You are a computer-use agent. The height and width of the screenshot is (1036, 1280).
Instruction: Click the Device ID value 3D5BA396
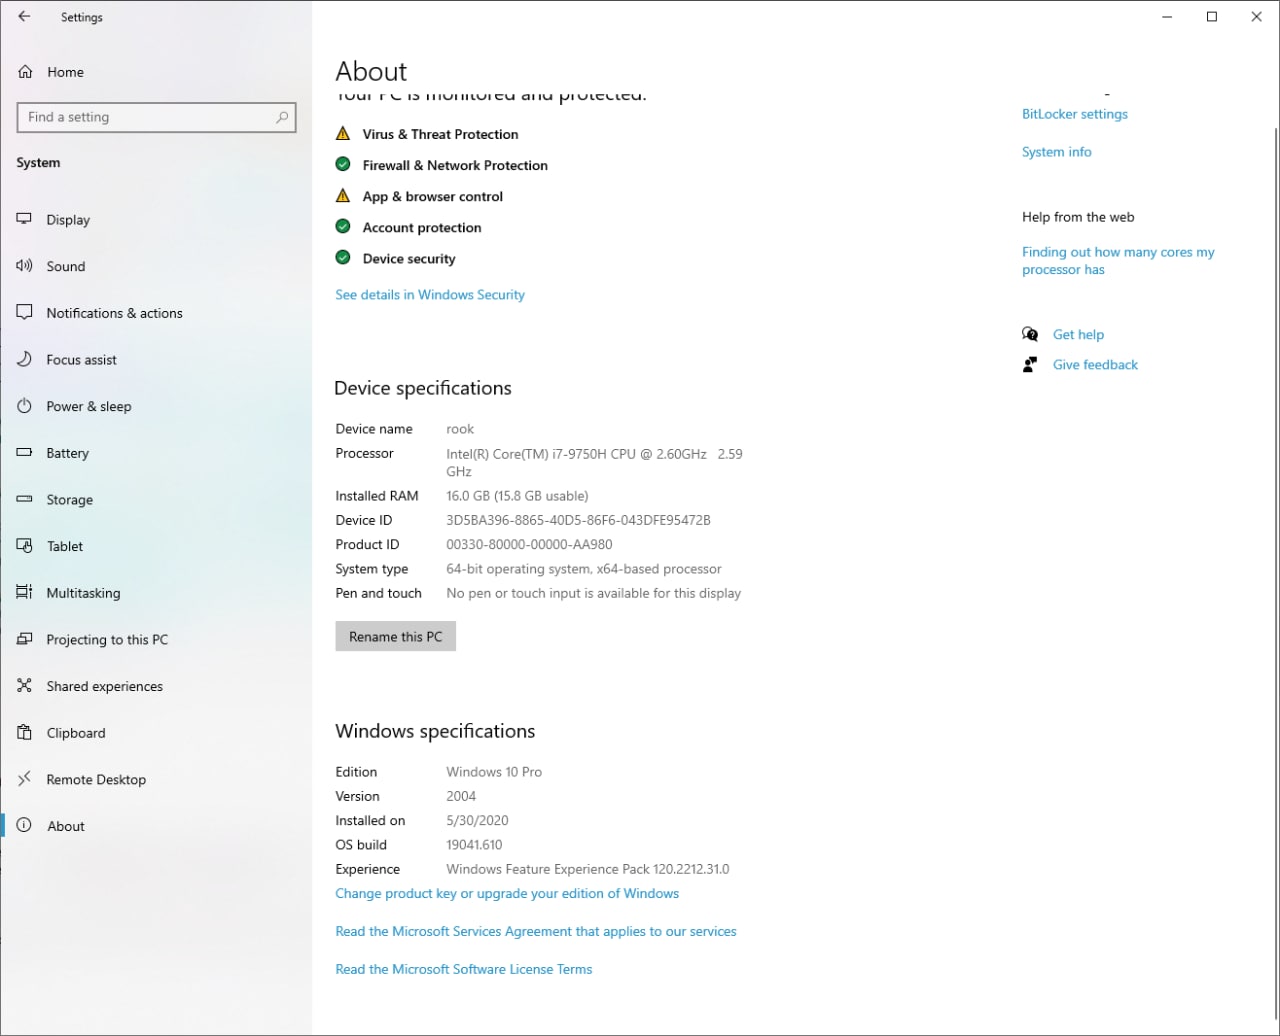578,520
